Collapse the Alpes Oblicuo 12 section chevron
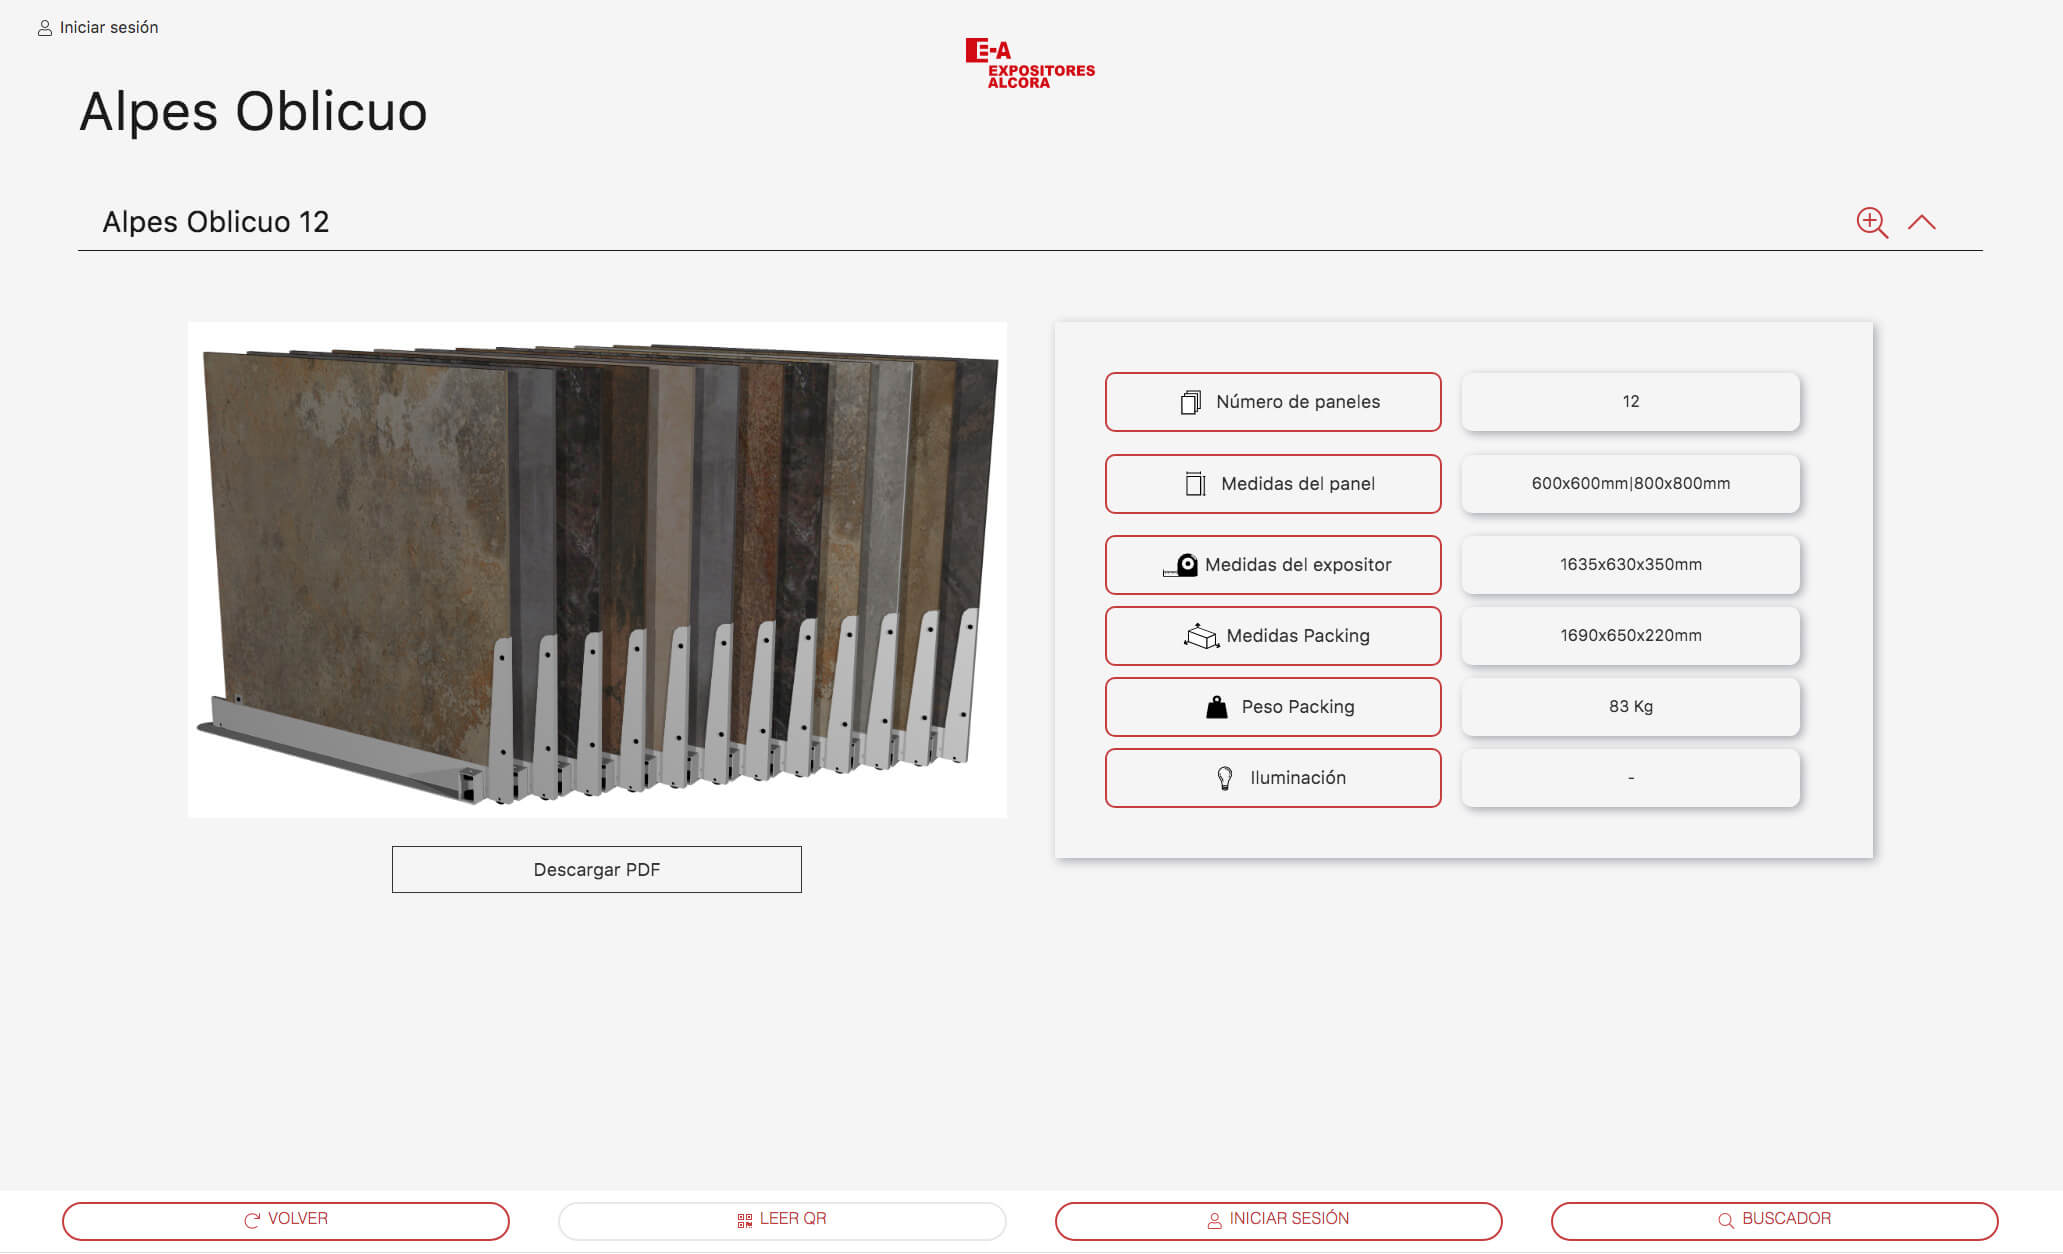The image size is (2063, 1254). coord(1921,222)
